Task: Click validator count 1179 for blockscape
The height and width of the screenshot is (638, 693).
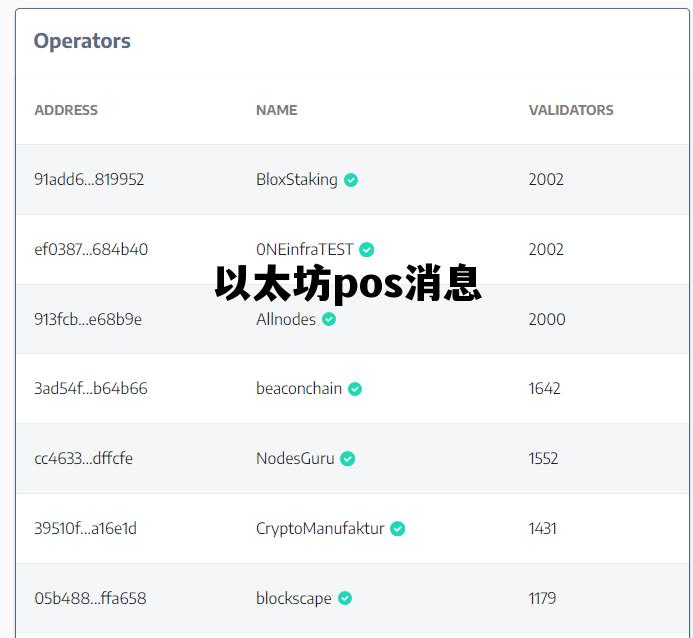Action: pyautogui.click(x=542, y=598)
